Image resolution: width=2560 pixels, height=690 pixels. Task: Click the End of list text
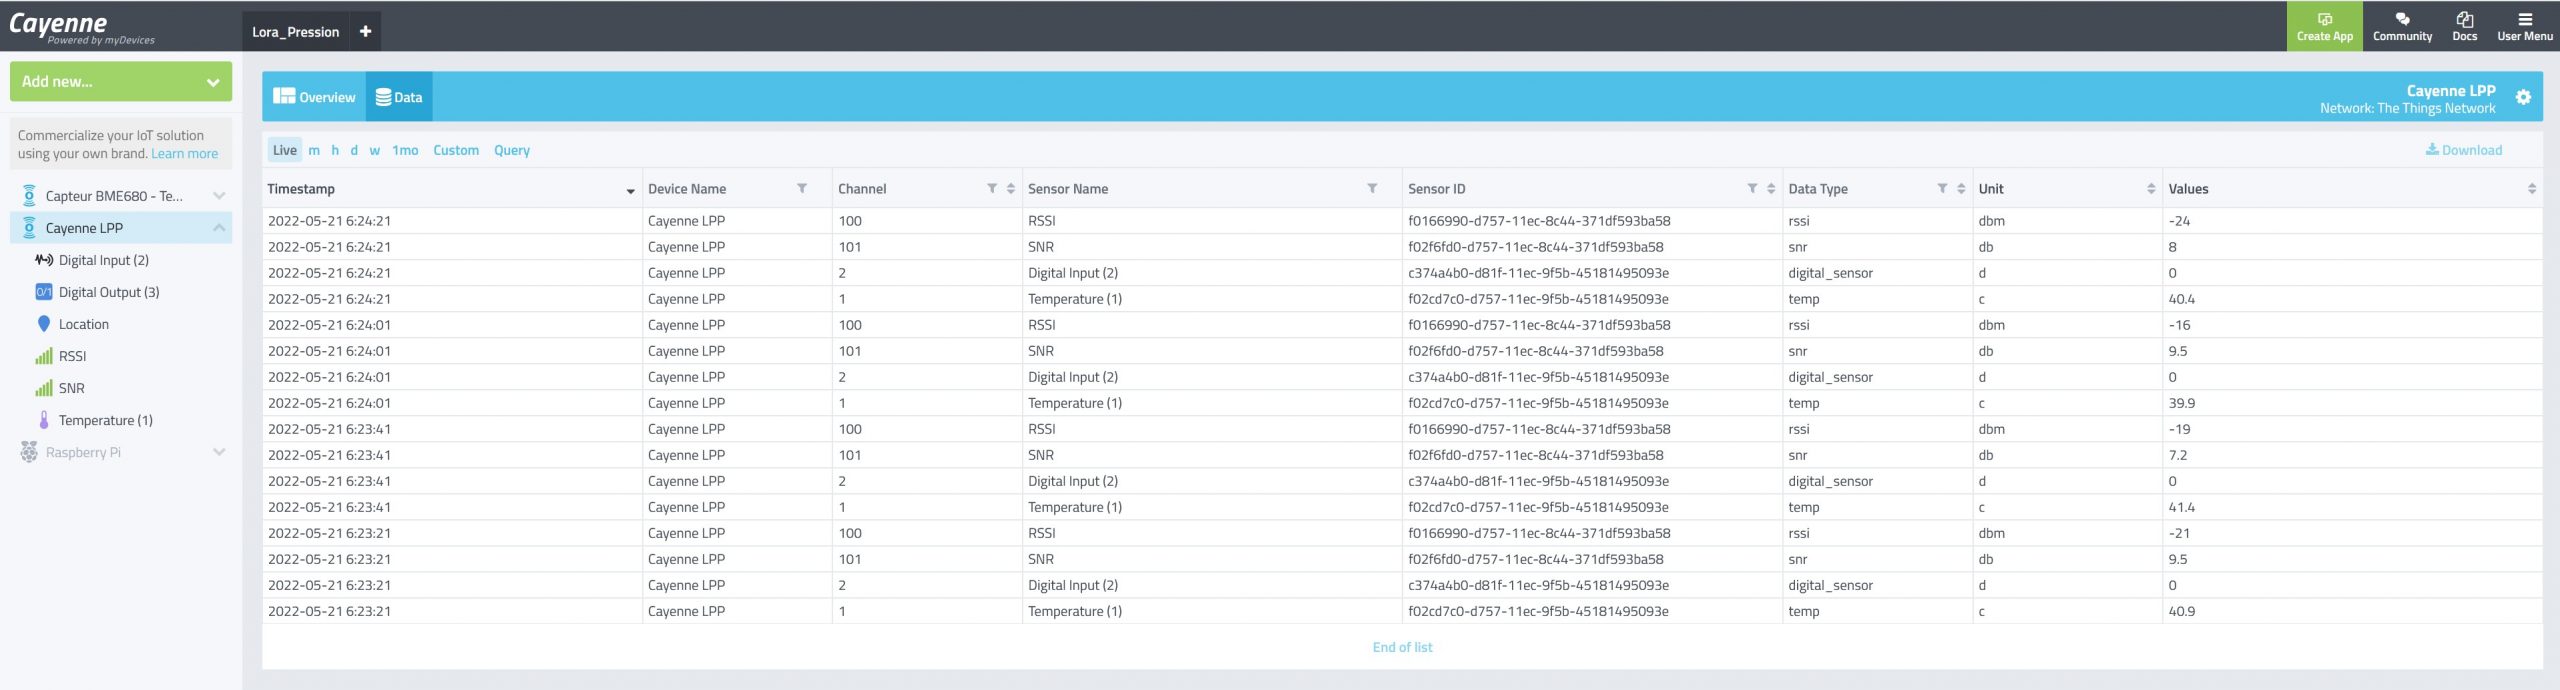click(1402, 647)
